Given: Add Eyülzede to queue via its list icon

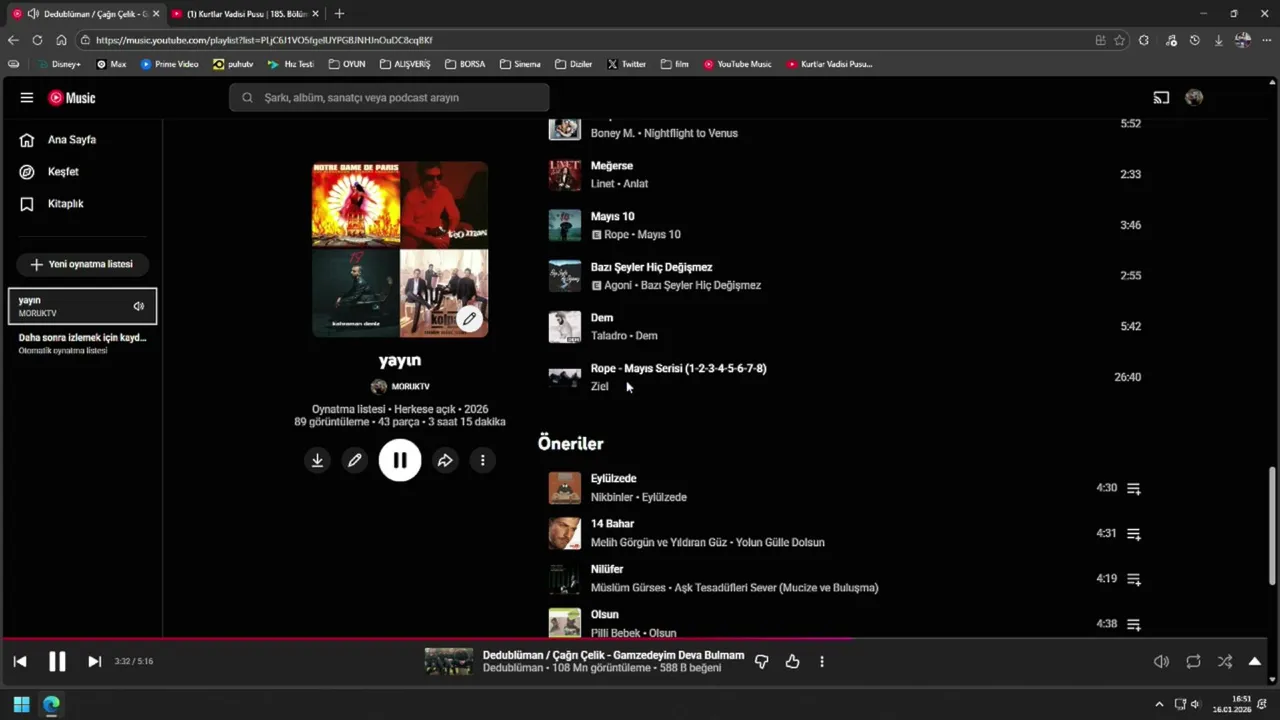Looking at the screenshot, I should pos(1134,489).
